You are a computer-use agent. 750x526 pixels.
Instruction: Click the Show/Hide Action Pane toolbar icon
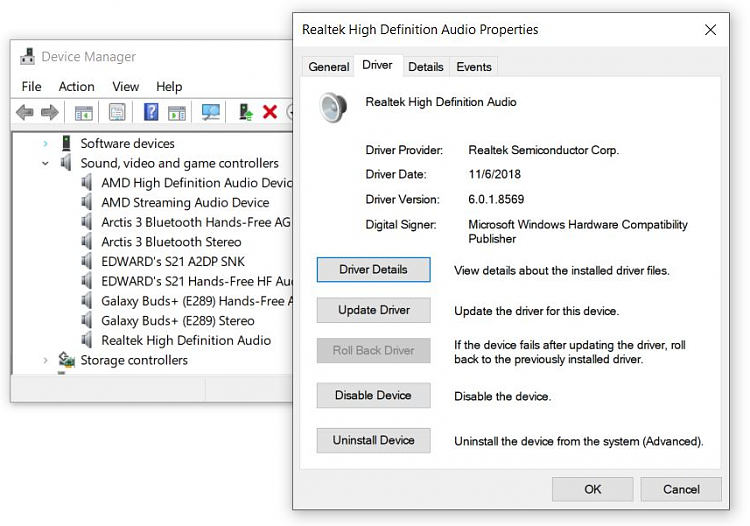pyautogui.click(x=177, y=113)
